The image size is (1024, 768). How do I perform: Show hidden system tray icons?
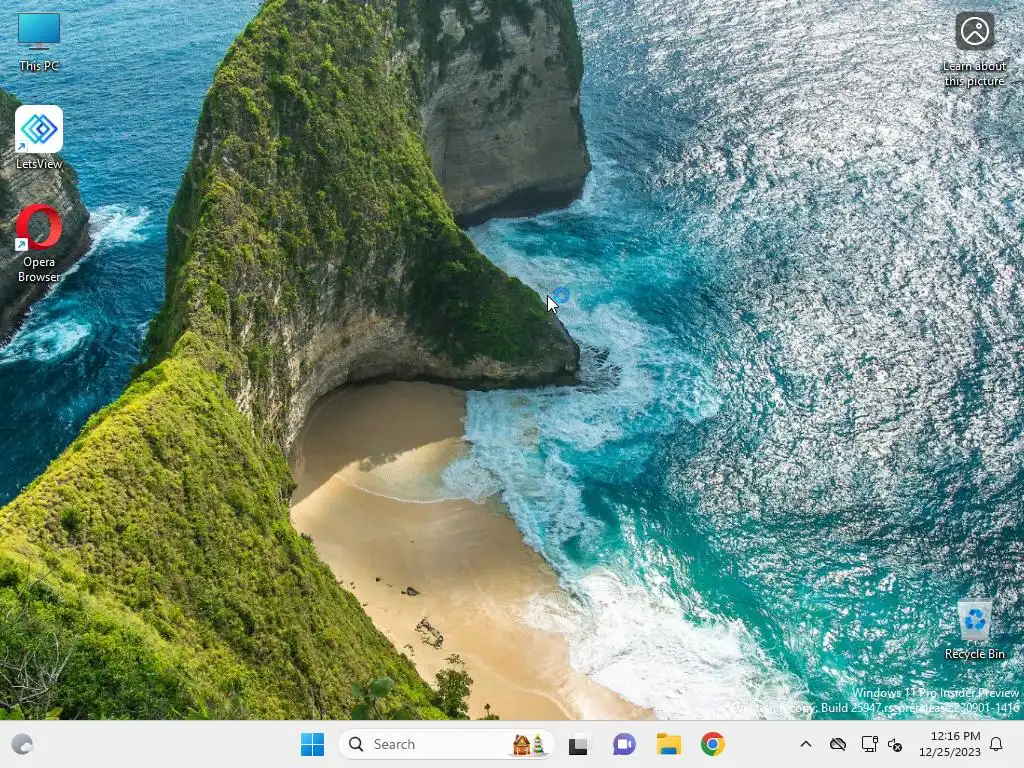806,744
